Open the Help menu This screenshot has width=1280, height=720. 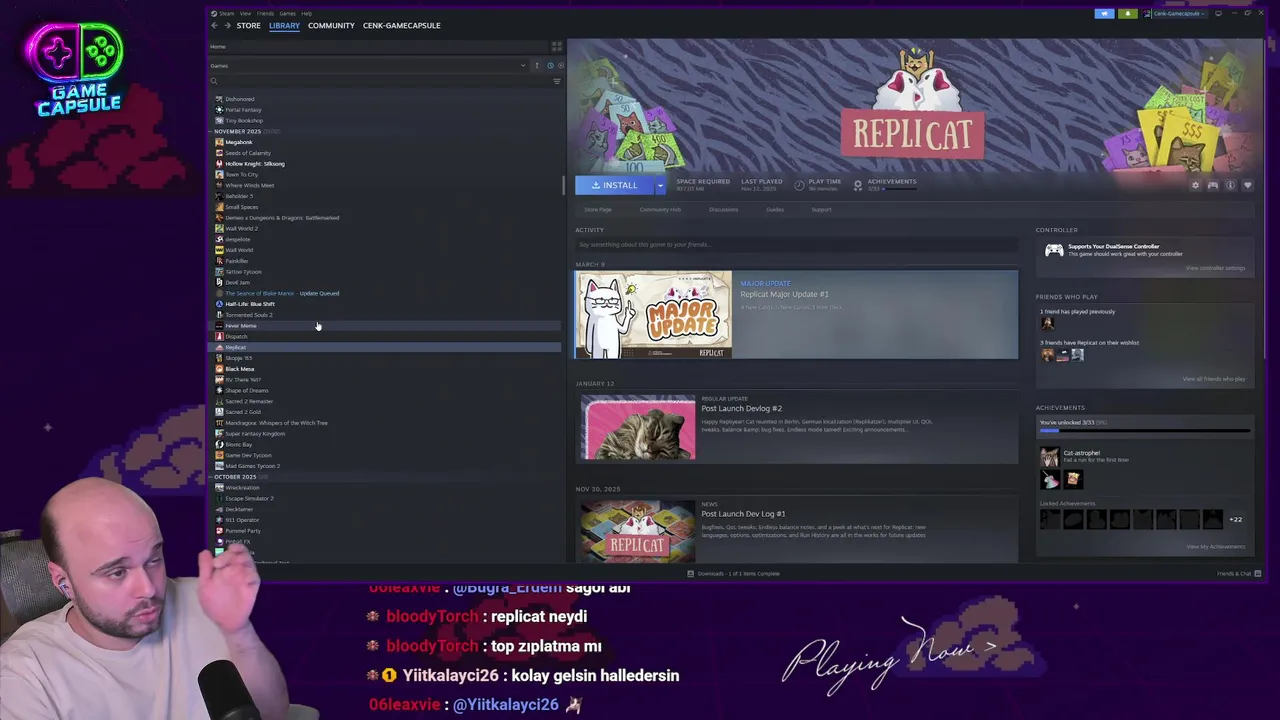[x=306, y=13]
